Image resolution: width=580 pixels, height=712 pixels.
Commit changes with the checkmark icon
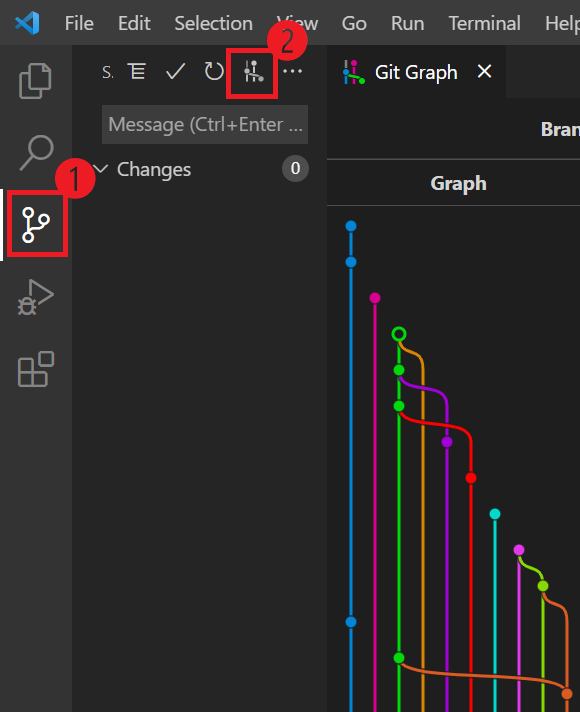pos(175,71)
